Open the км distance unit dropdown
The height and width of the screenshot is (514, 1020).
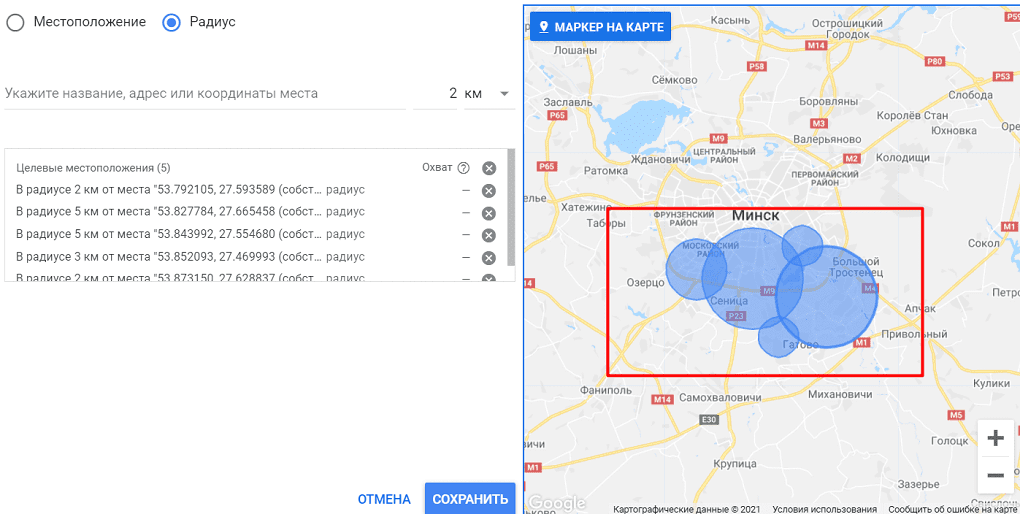[x=488, y=93]
